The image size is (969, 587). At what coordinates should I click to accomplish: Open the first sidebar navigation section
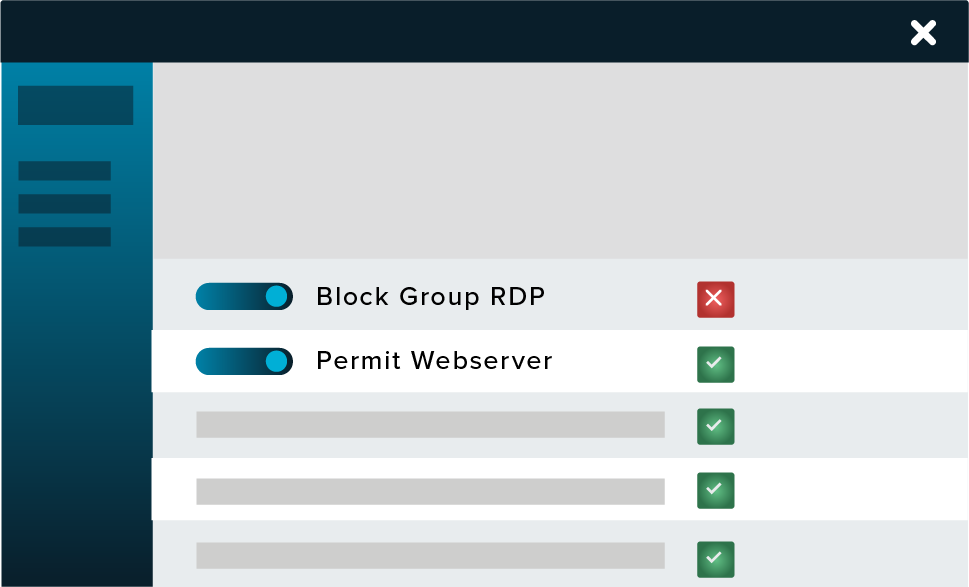(76, 105)
